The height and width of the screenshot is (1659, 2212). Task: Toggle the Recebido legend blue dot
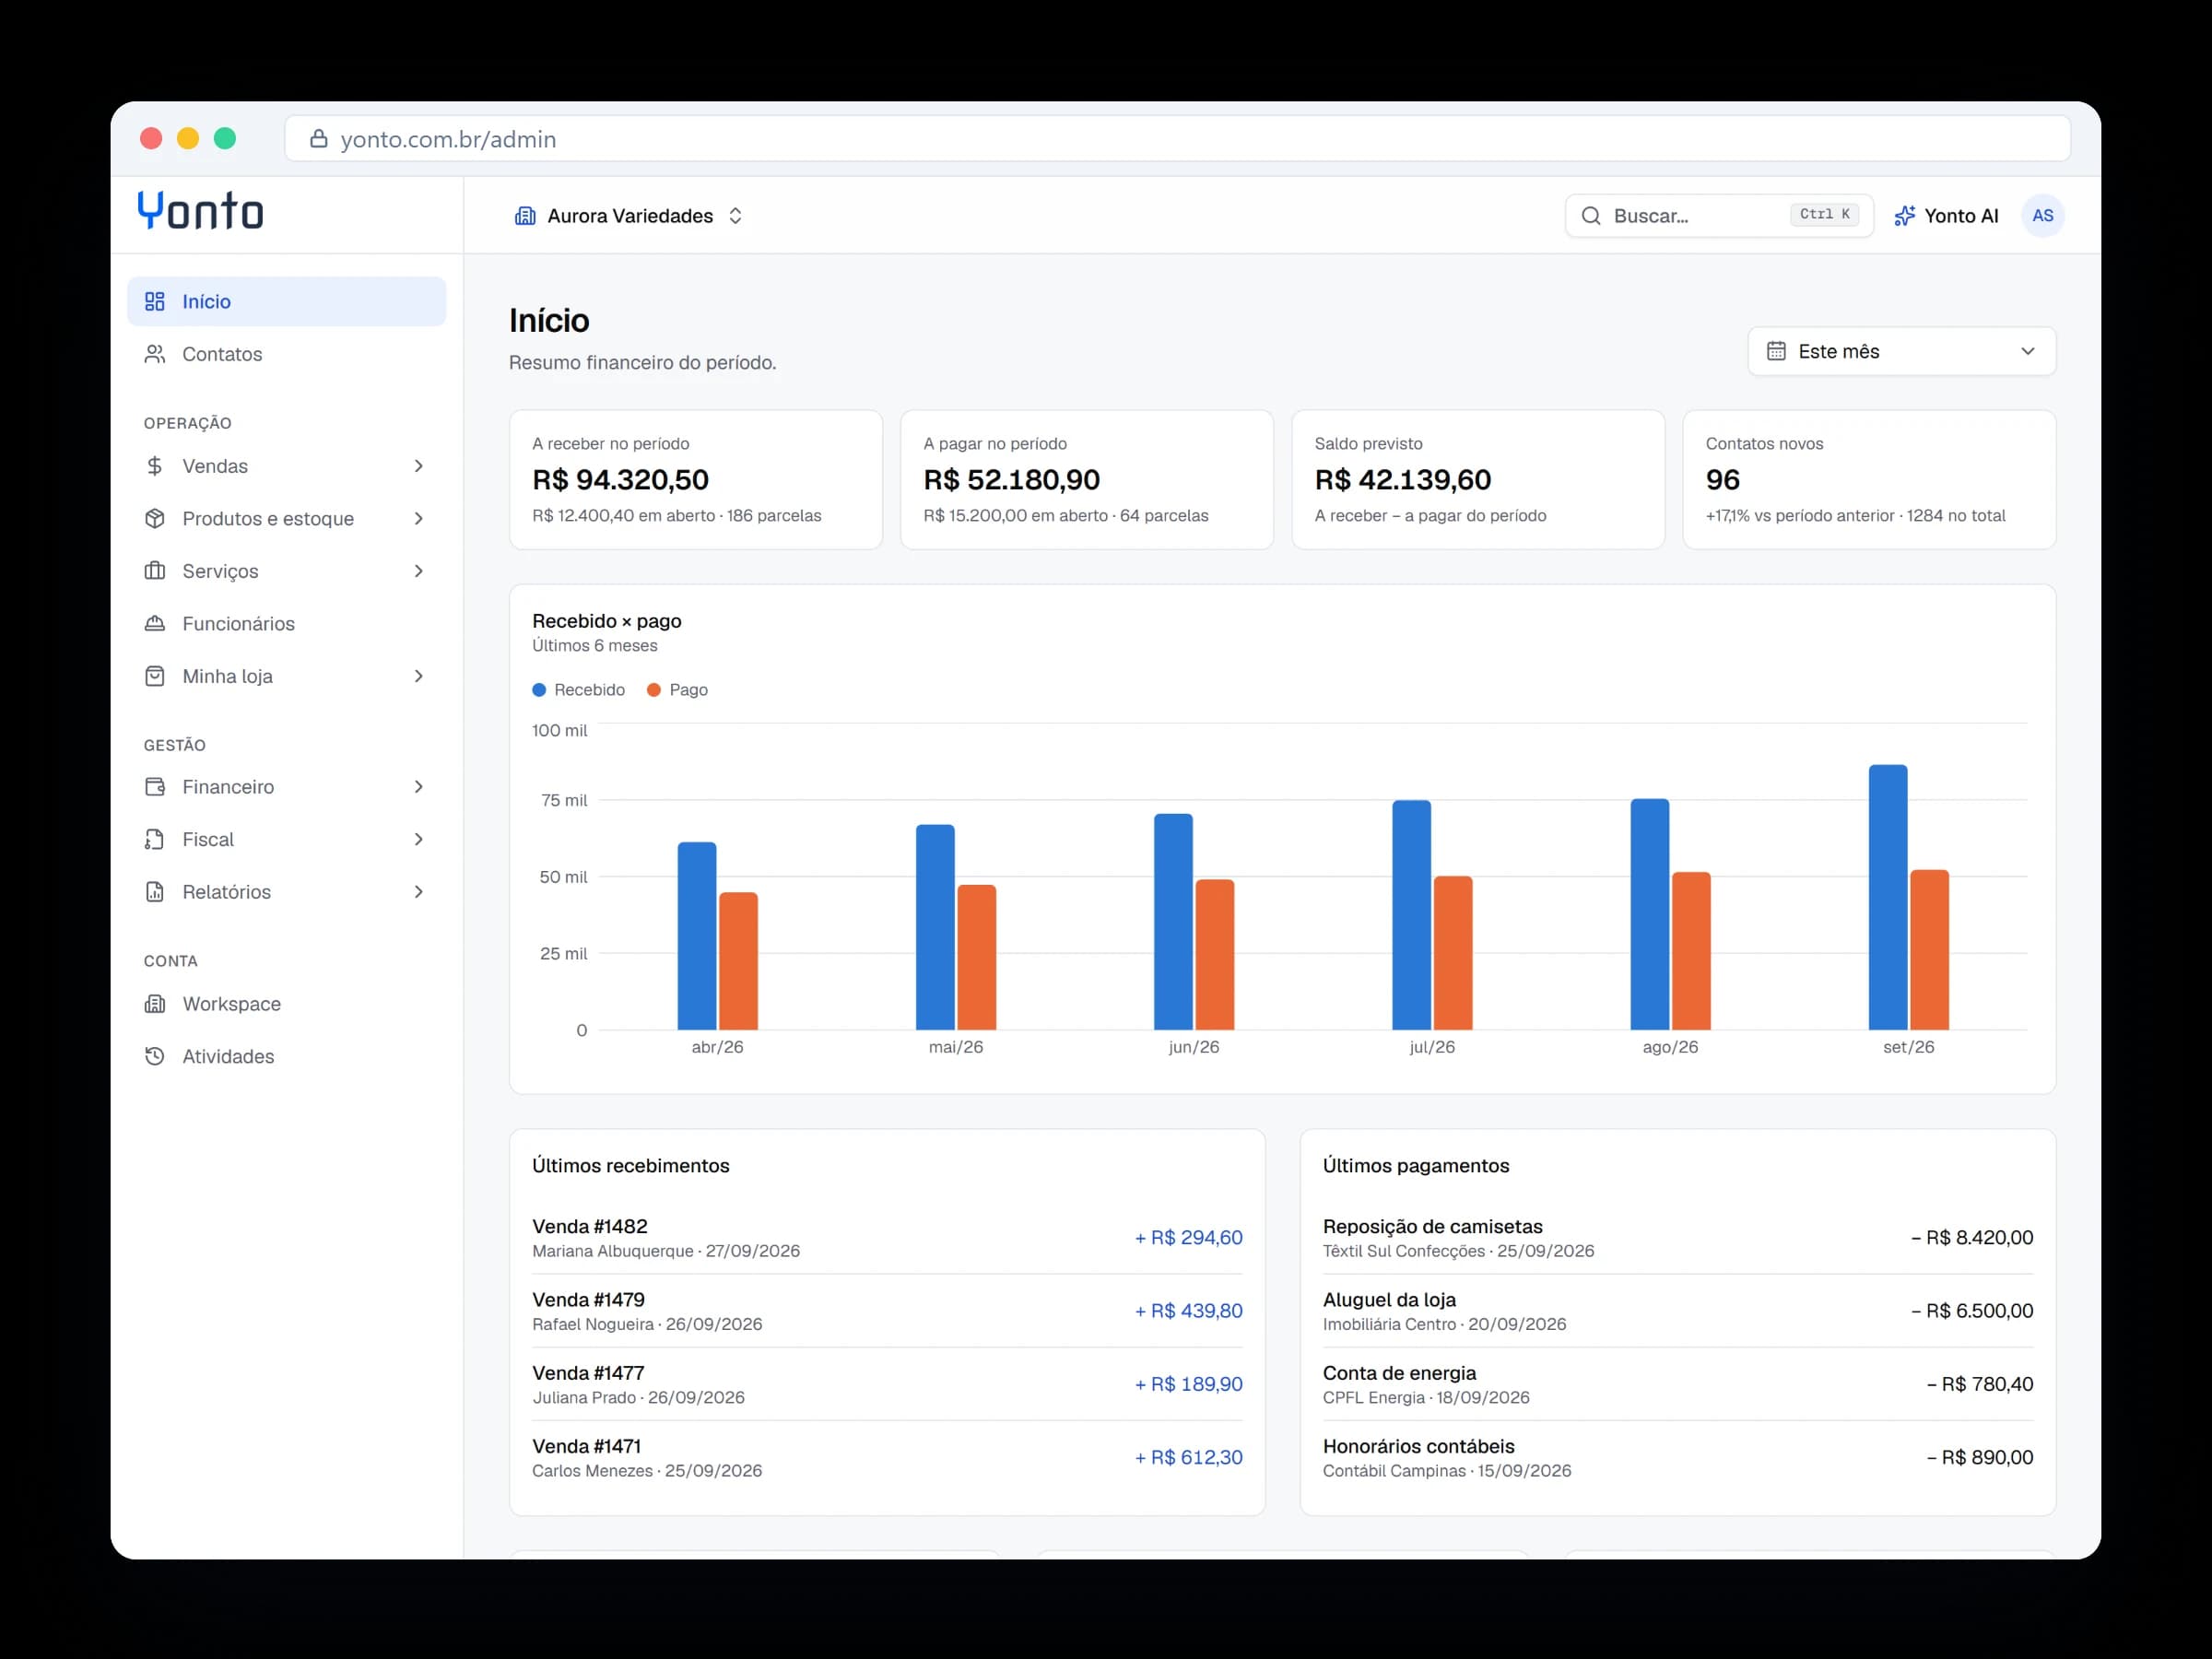539,690
